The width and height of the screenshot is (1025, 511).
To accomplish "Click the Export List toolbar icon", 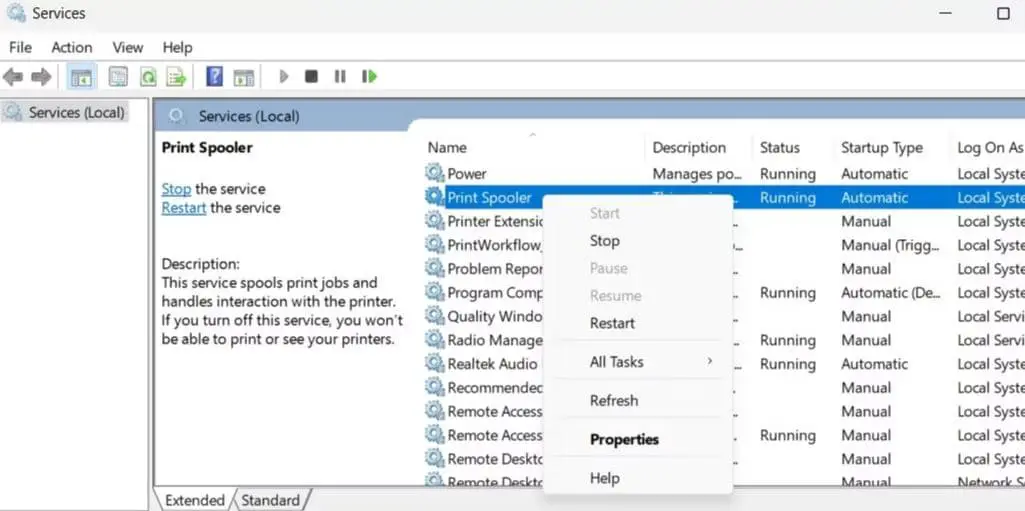I will [x=176, y=77].
